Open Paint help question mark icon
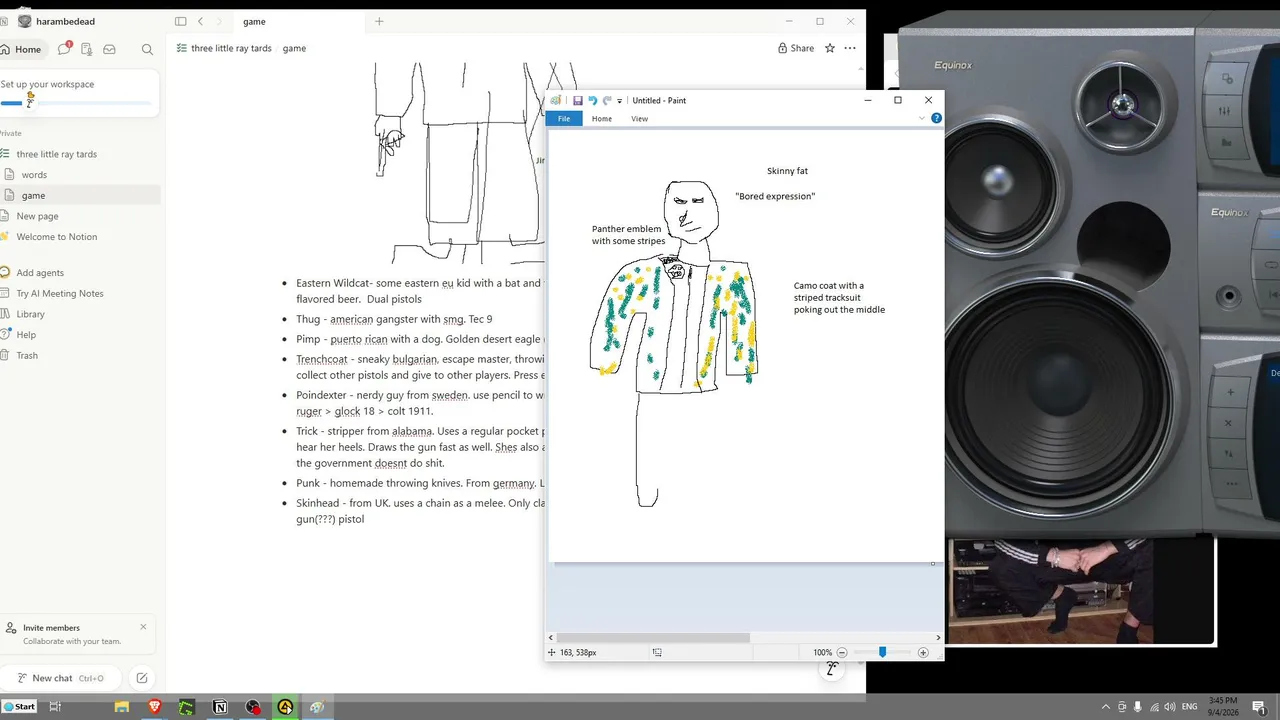Image resolution: width=1280 pixels, height=720 pixels. pos(936,118)
